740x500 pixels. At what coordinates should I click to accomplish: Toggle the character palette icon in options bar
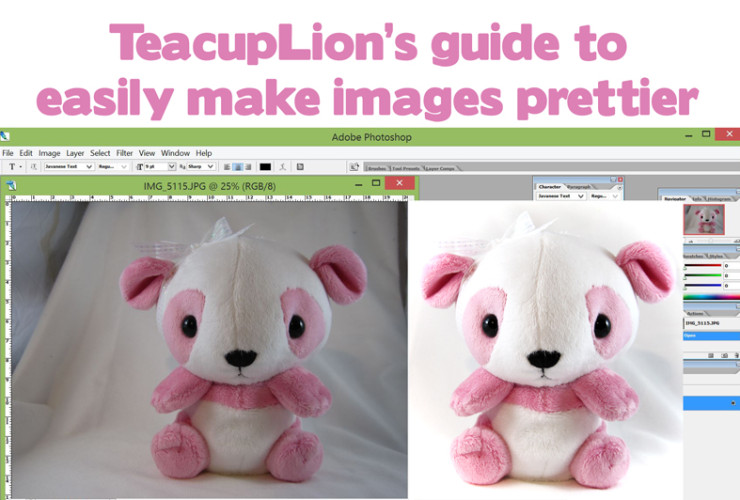(300, 167)
